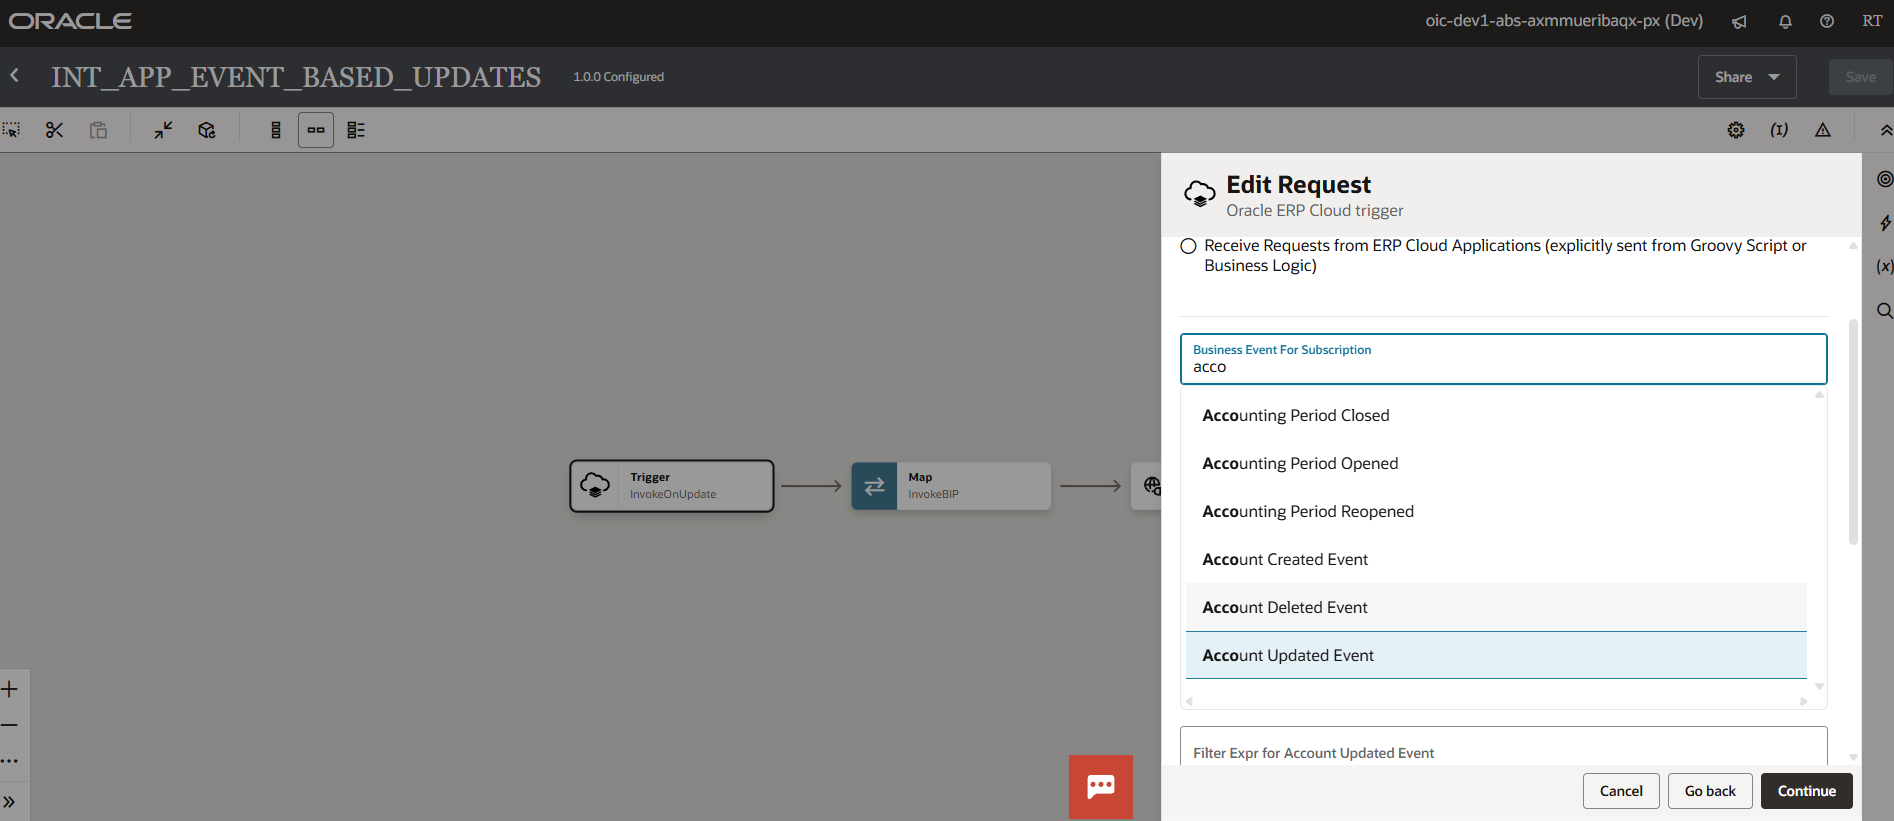Choose Accounting Period Opened option
The image size is (1894, 821).
point(1496,463)
